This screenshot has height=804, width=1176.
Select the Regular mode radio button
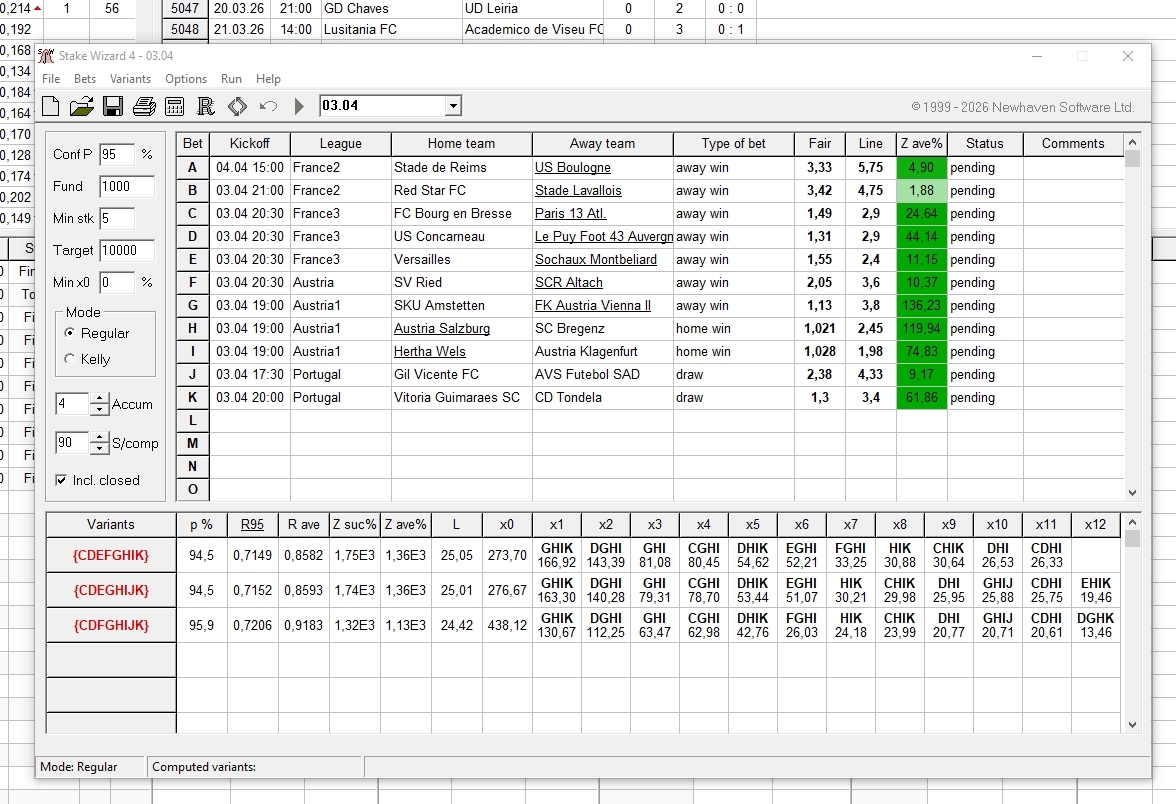70,333
